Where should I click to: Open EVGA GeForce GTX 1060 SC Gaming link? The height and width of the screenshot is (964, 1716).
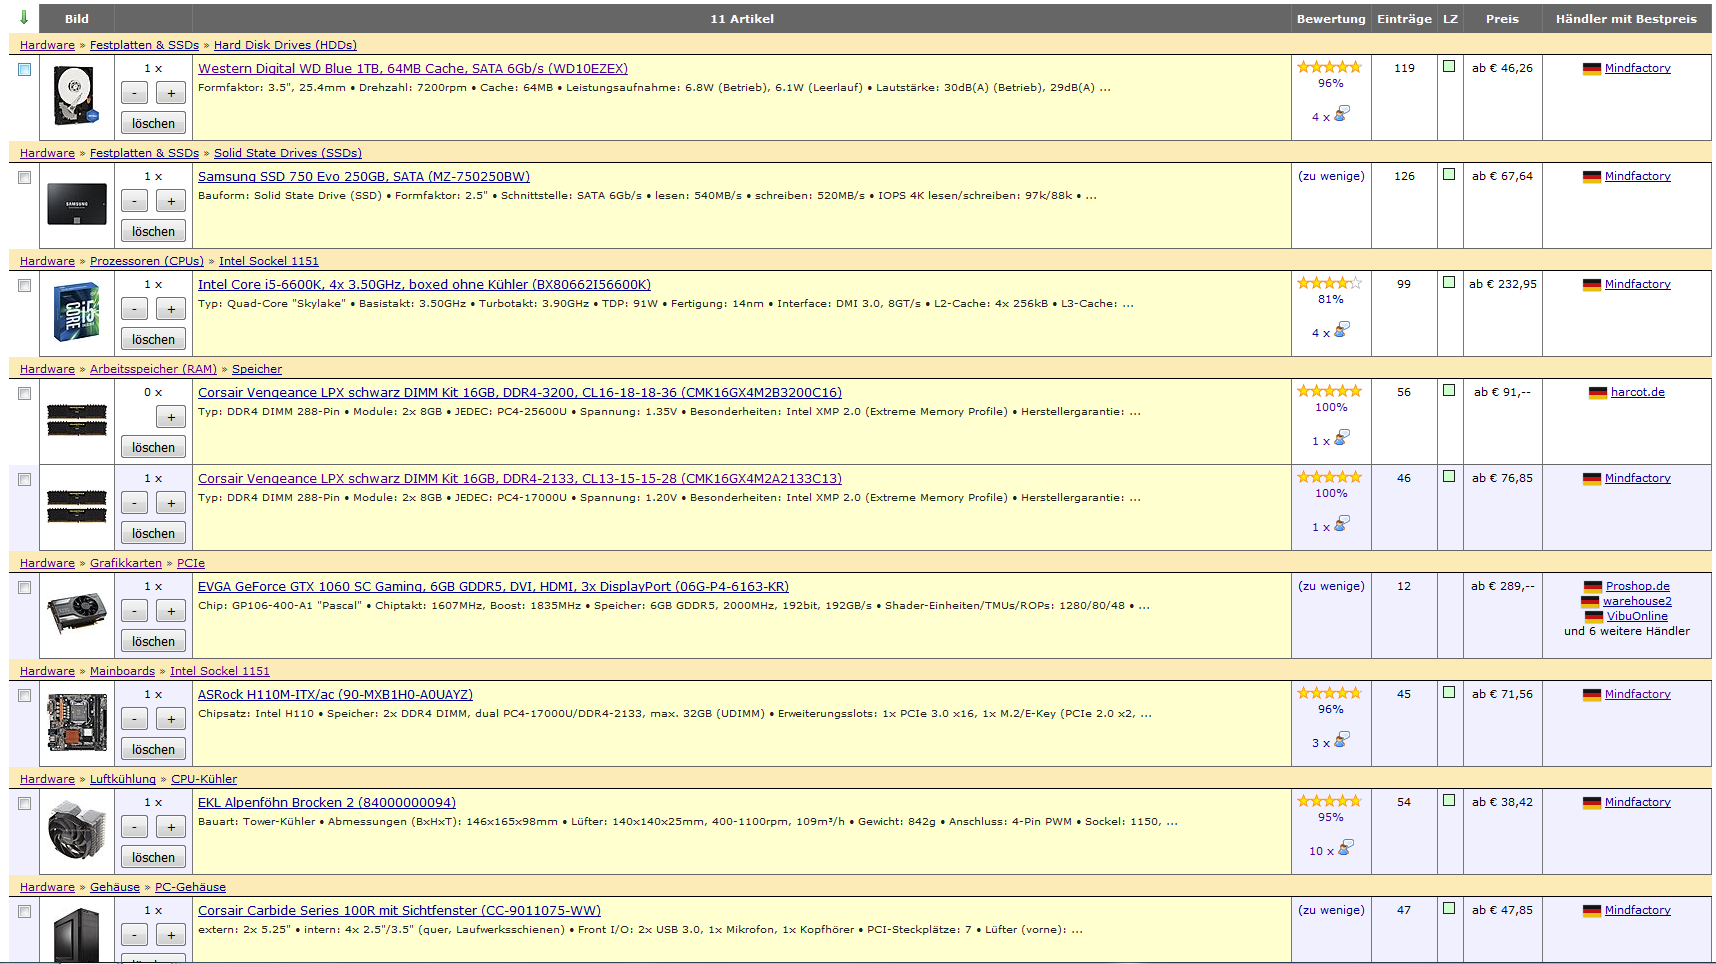tap(493, 587)
